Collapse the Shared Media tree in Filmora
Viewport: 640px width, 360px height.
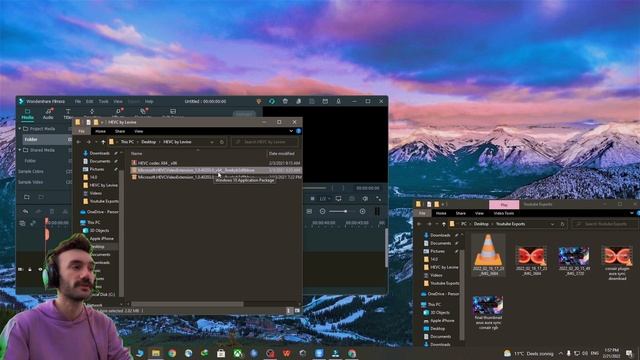[20, 150]
